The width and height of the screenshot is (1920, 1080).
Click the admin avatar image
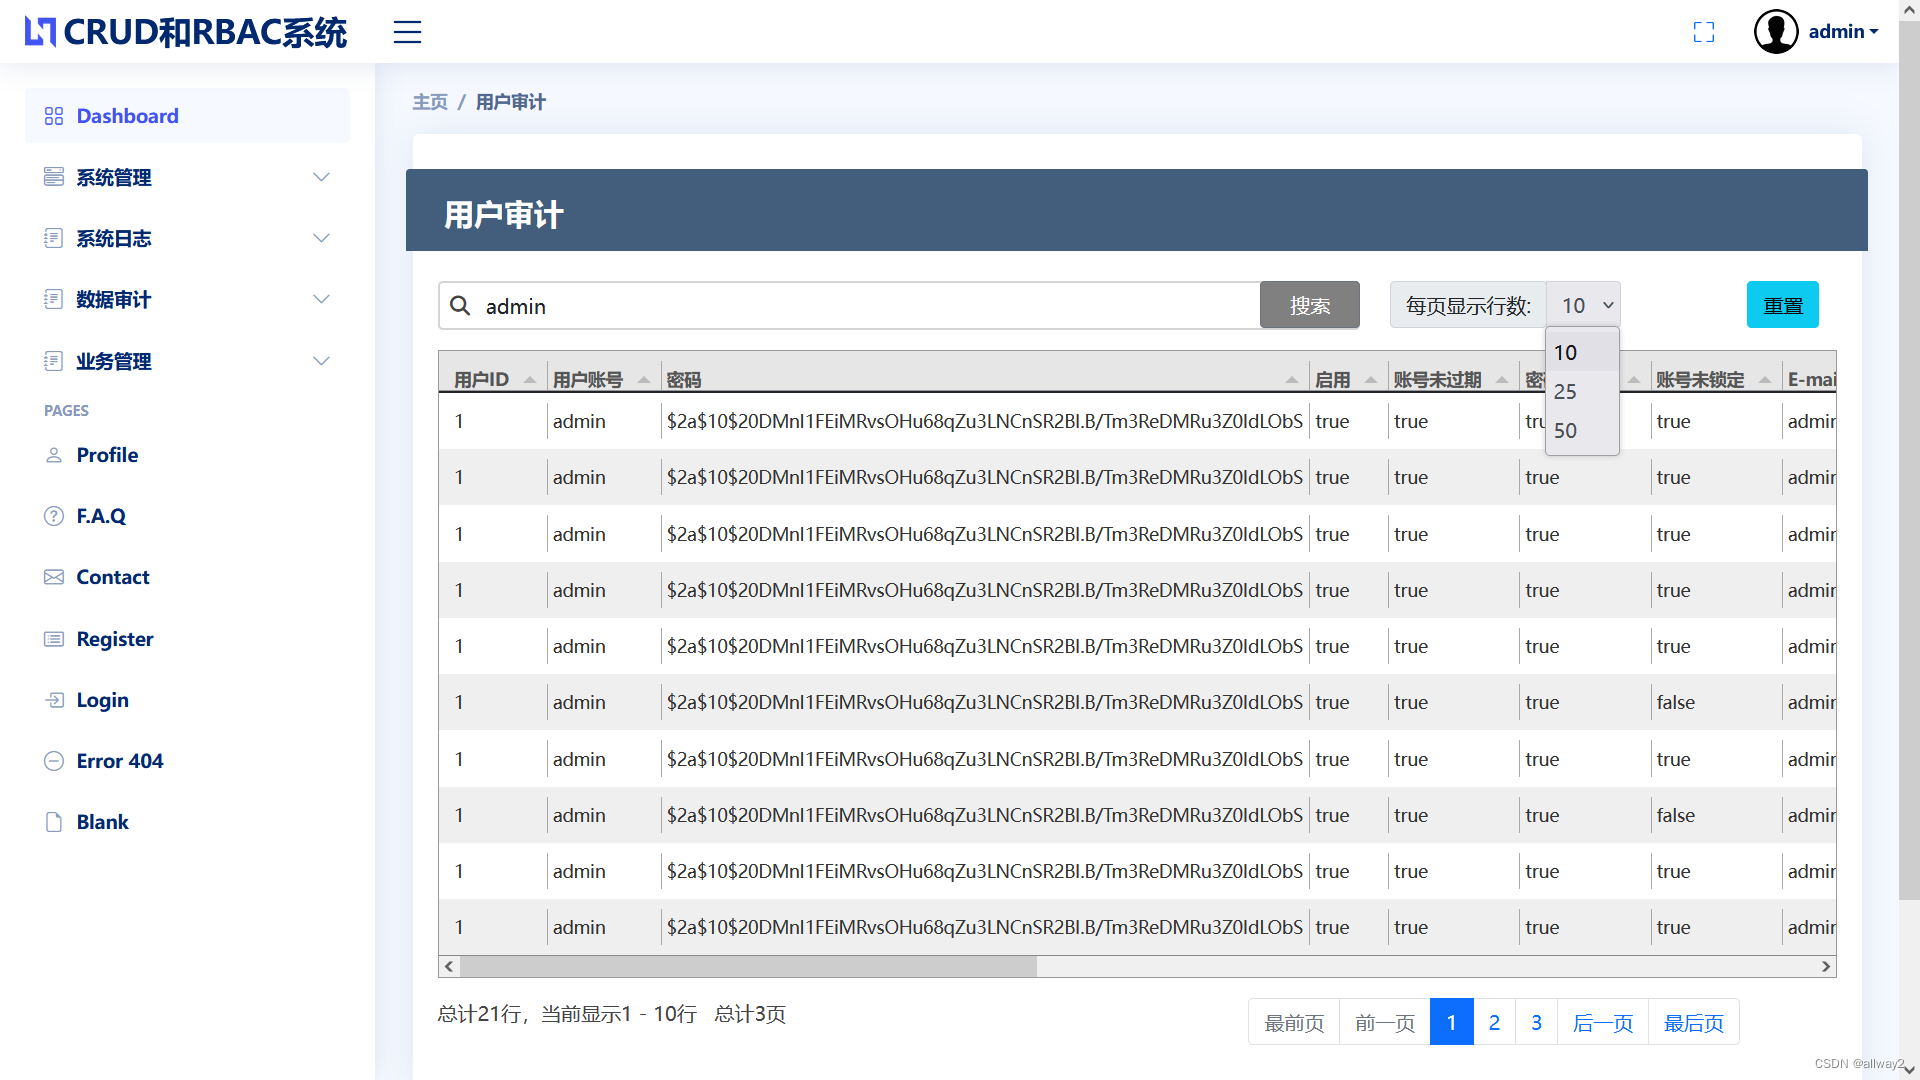[x=1775, y=31]
